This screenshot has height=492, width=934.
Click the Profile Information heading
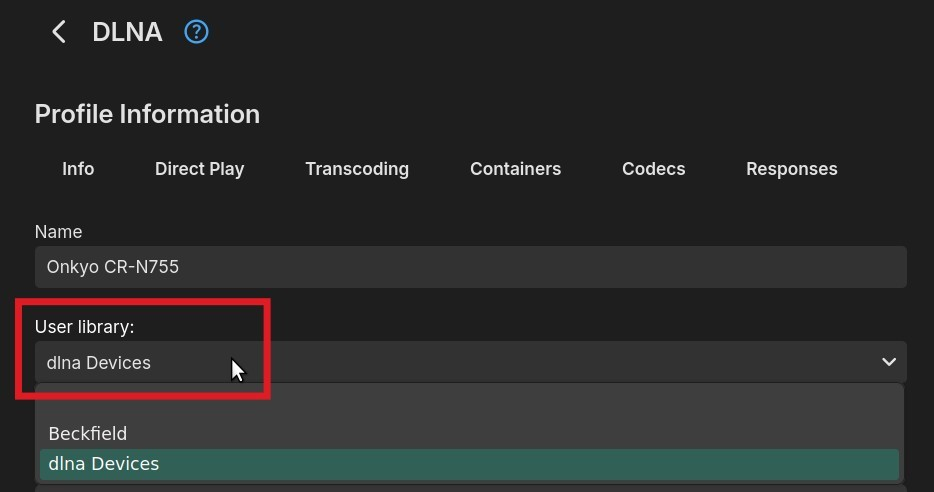pos(147,114)
